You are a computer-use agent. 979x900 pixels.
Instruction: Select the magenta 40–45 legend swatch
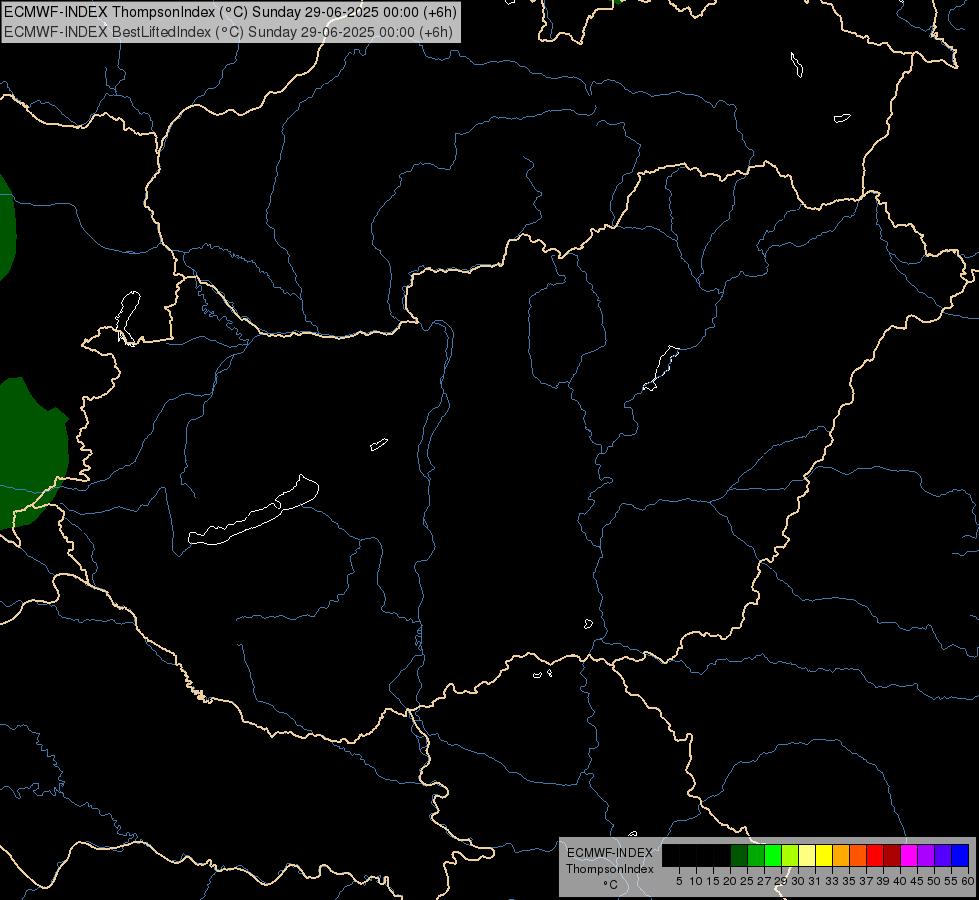[909, 855]
